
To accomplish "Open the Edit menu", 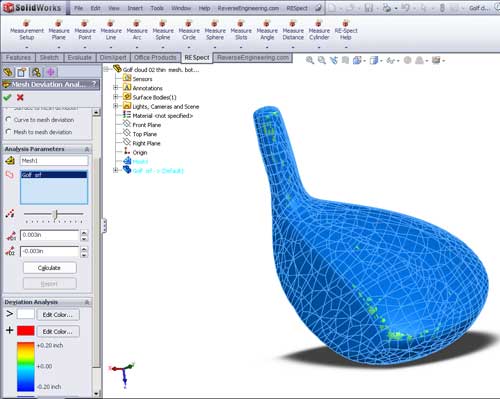I will 95,8.
